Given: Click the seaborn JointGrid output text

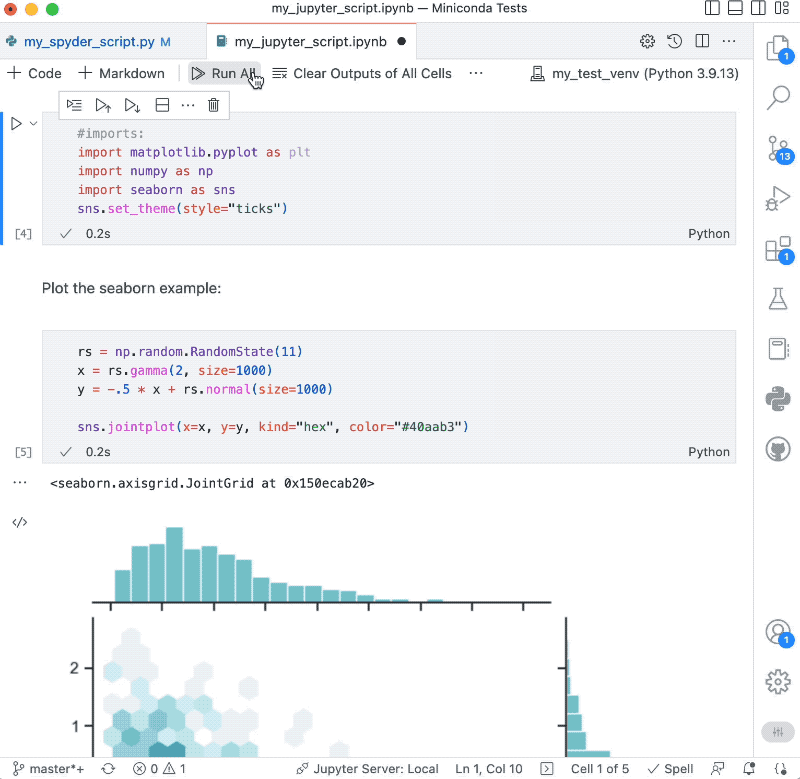Looking at the screenshot, I should pos(212,483).
